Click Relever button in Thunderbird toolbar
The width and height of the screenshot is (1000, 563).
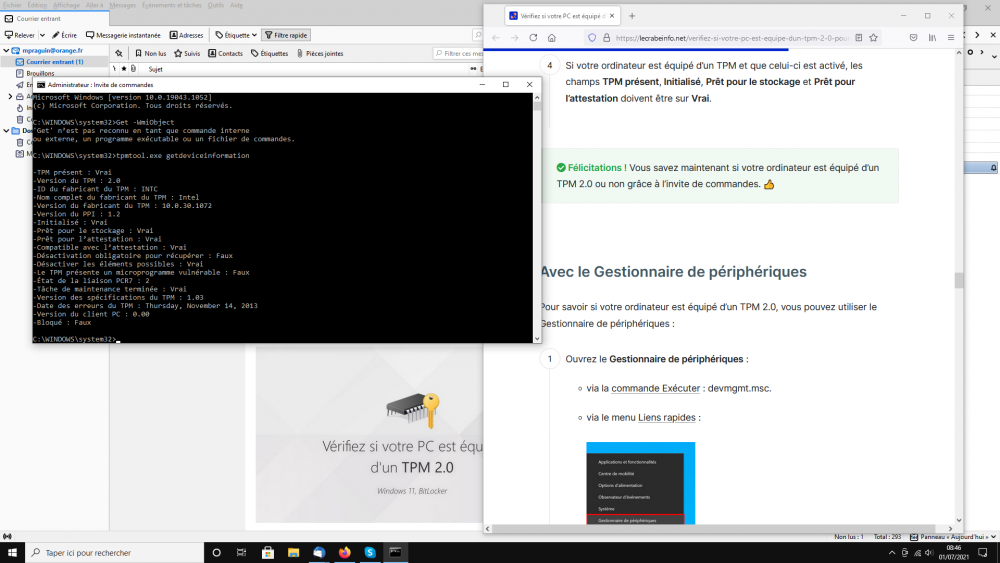point(20,35)
